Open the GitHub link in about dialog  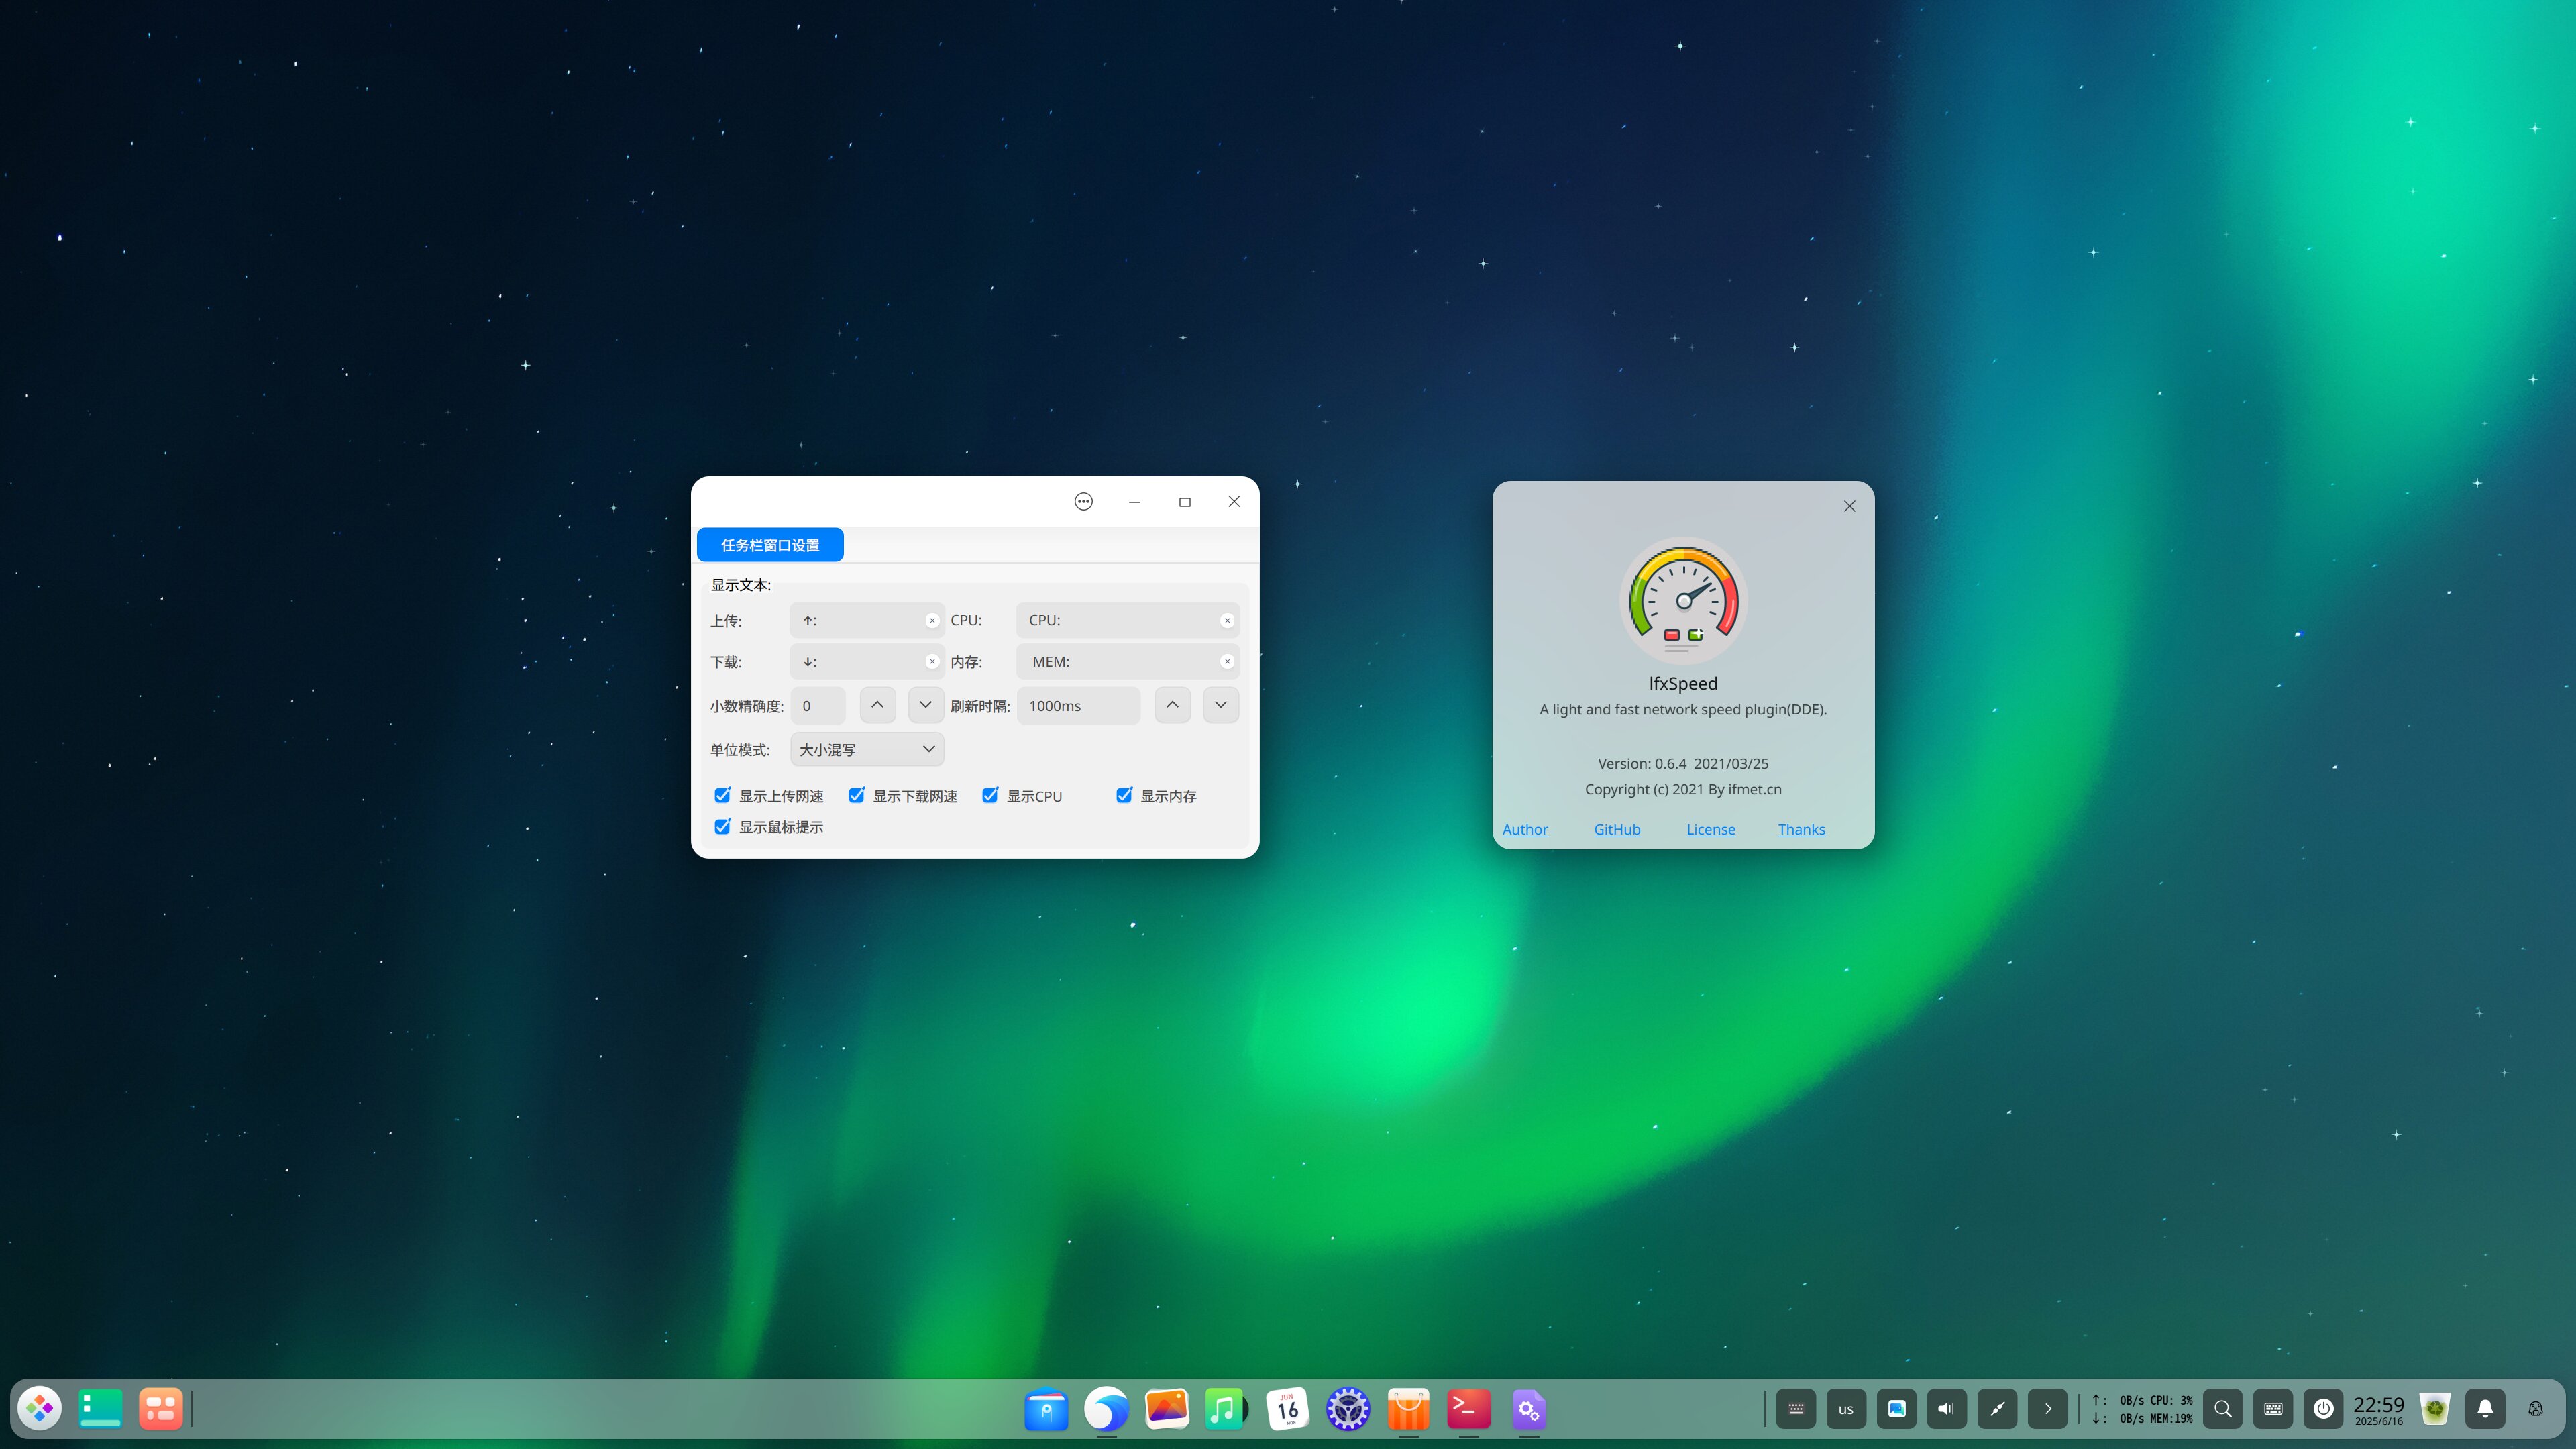point(1616,830)
